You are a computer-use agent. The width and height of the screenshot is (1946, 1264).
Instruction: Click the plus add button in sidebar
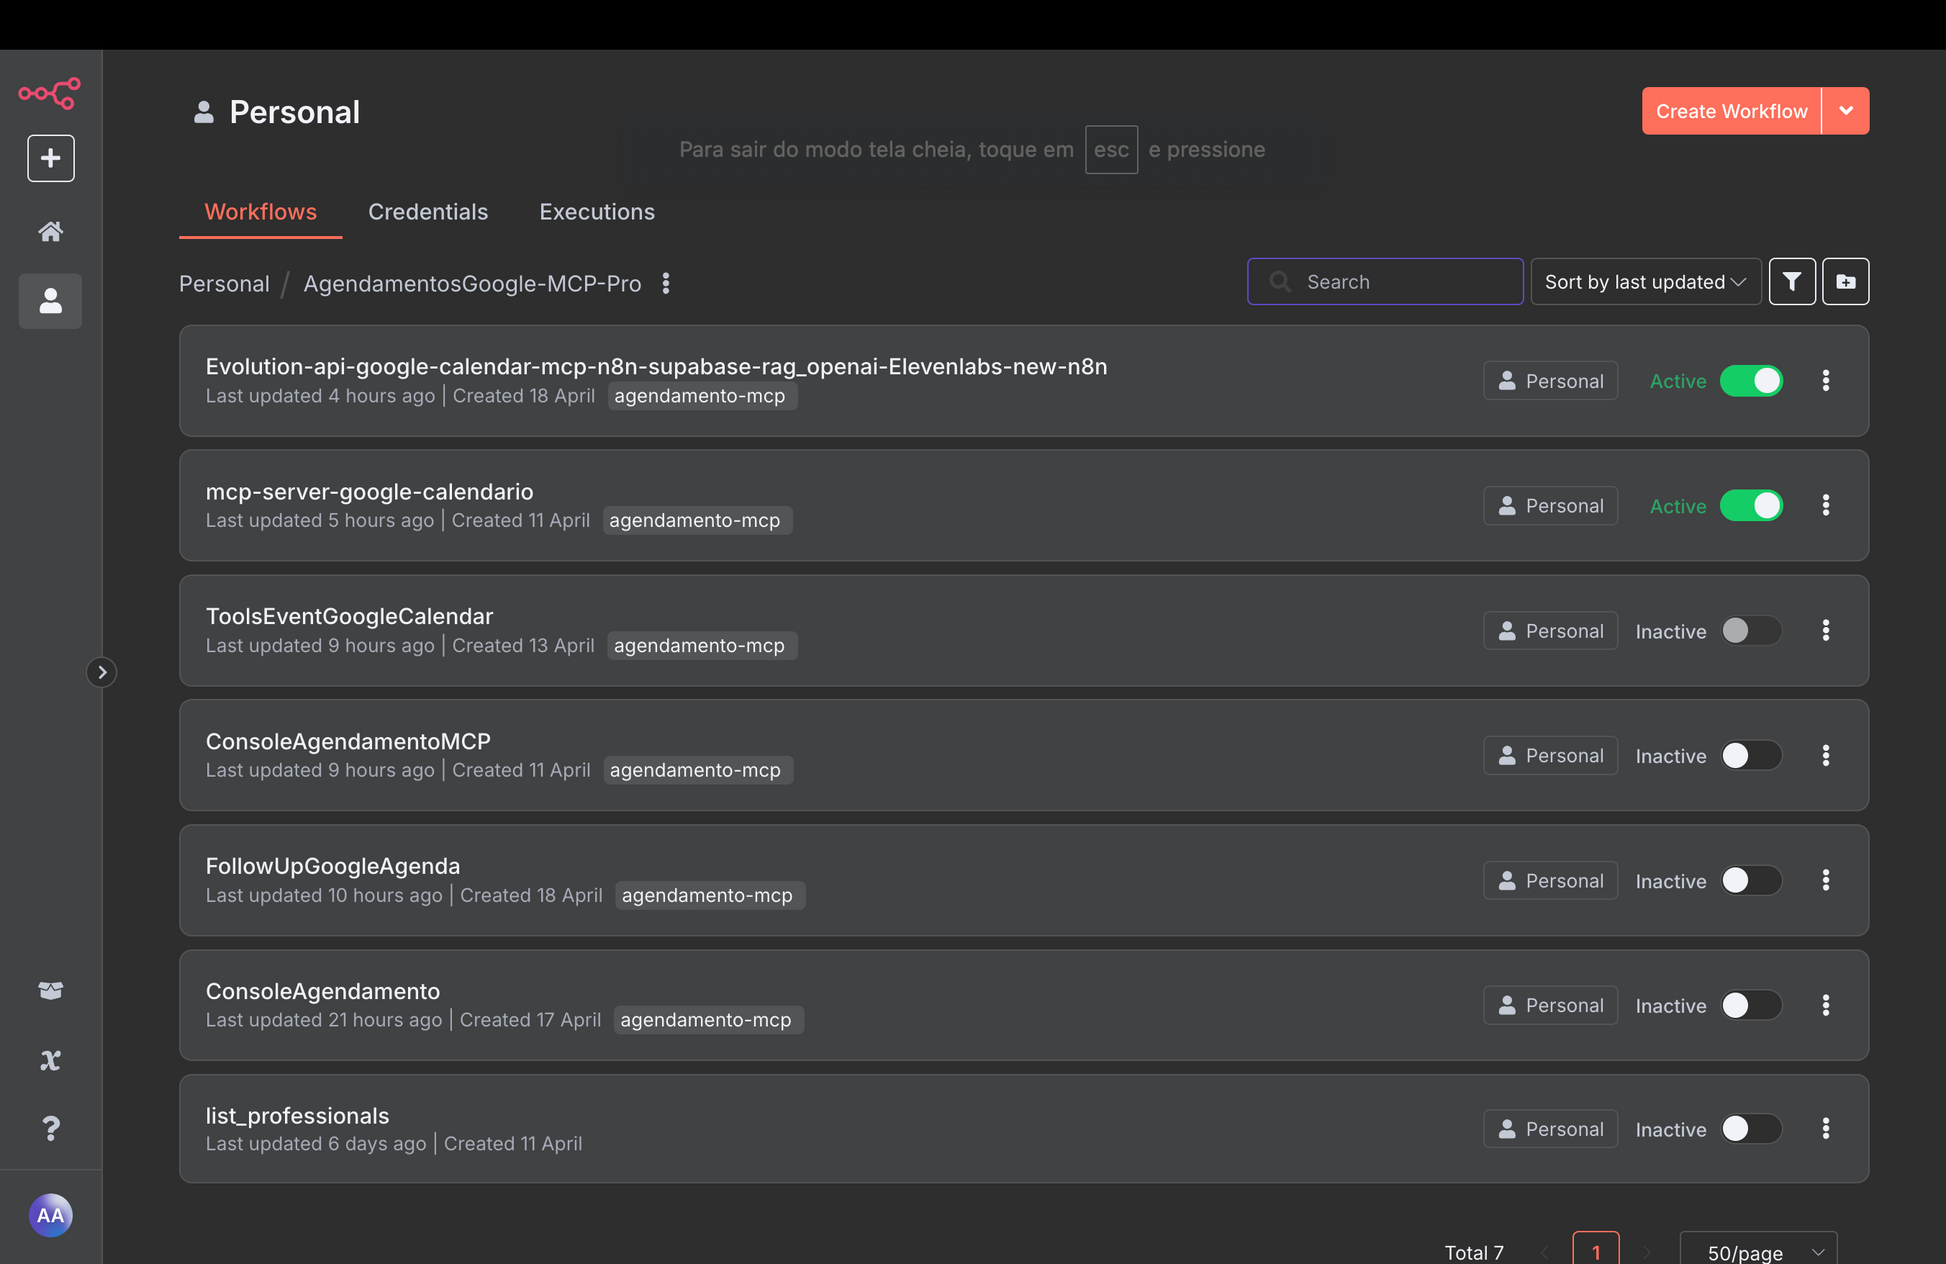tap(51, 158)
